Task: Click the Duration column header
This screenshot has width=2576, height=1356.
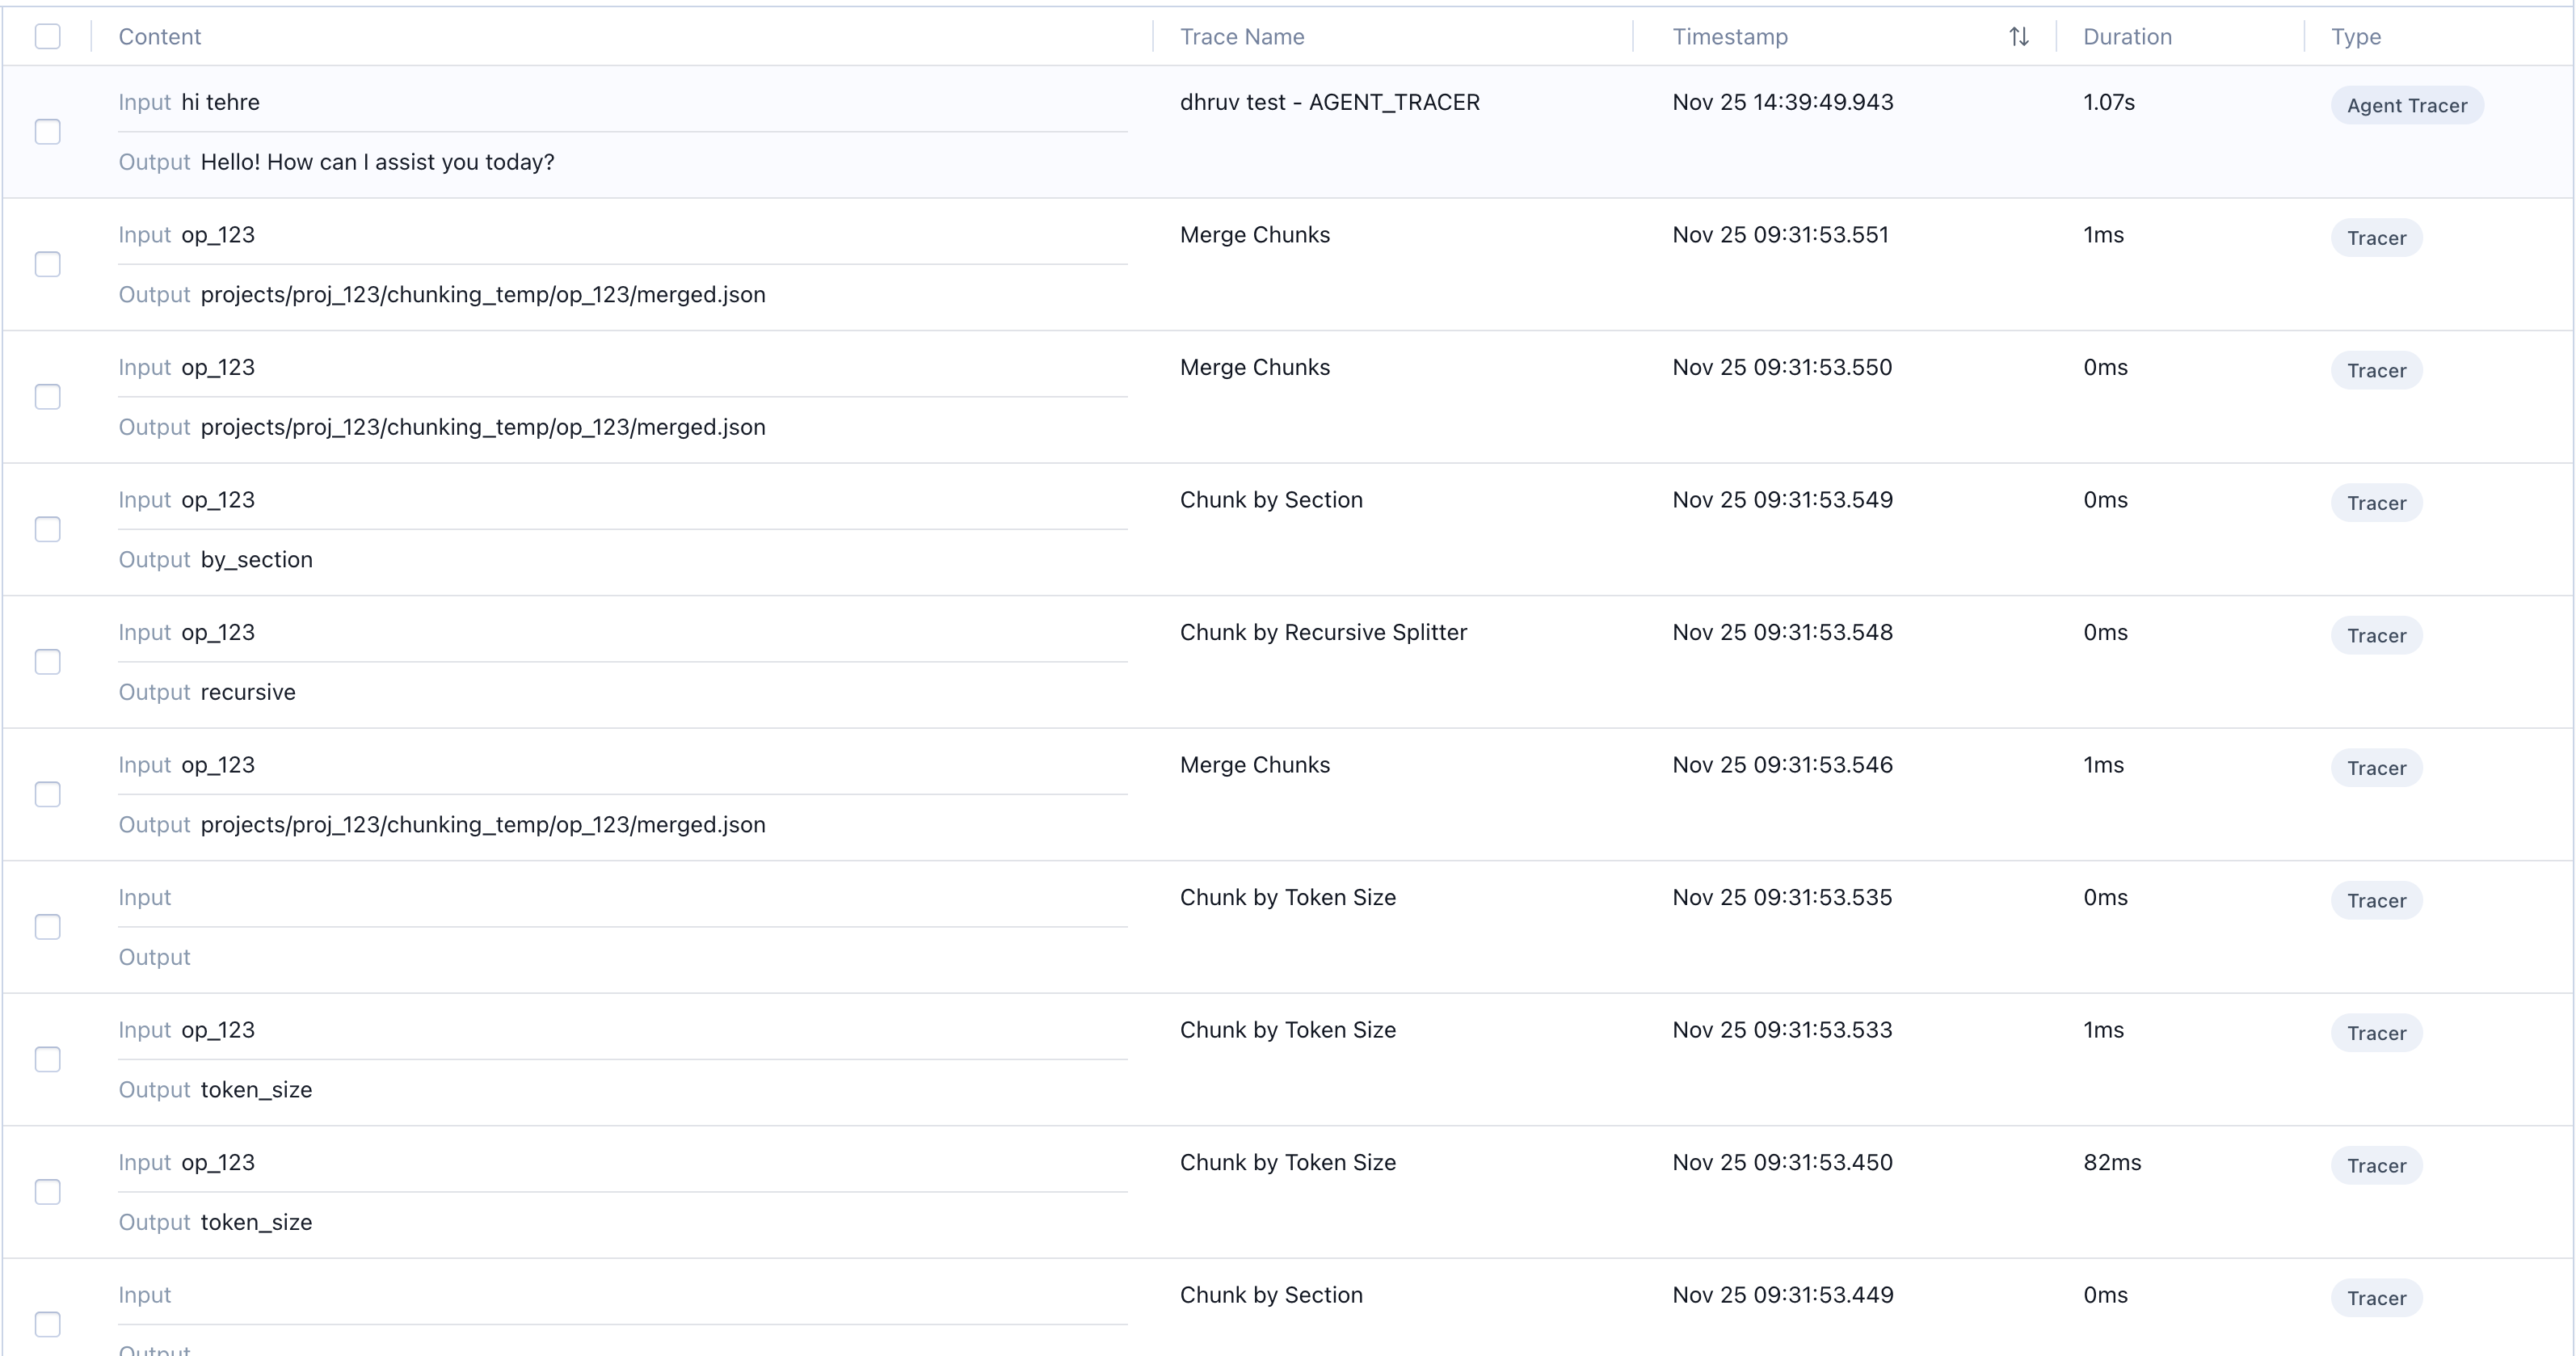Action: [2126, 37]
